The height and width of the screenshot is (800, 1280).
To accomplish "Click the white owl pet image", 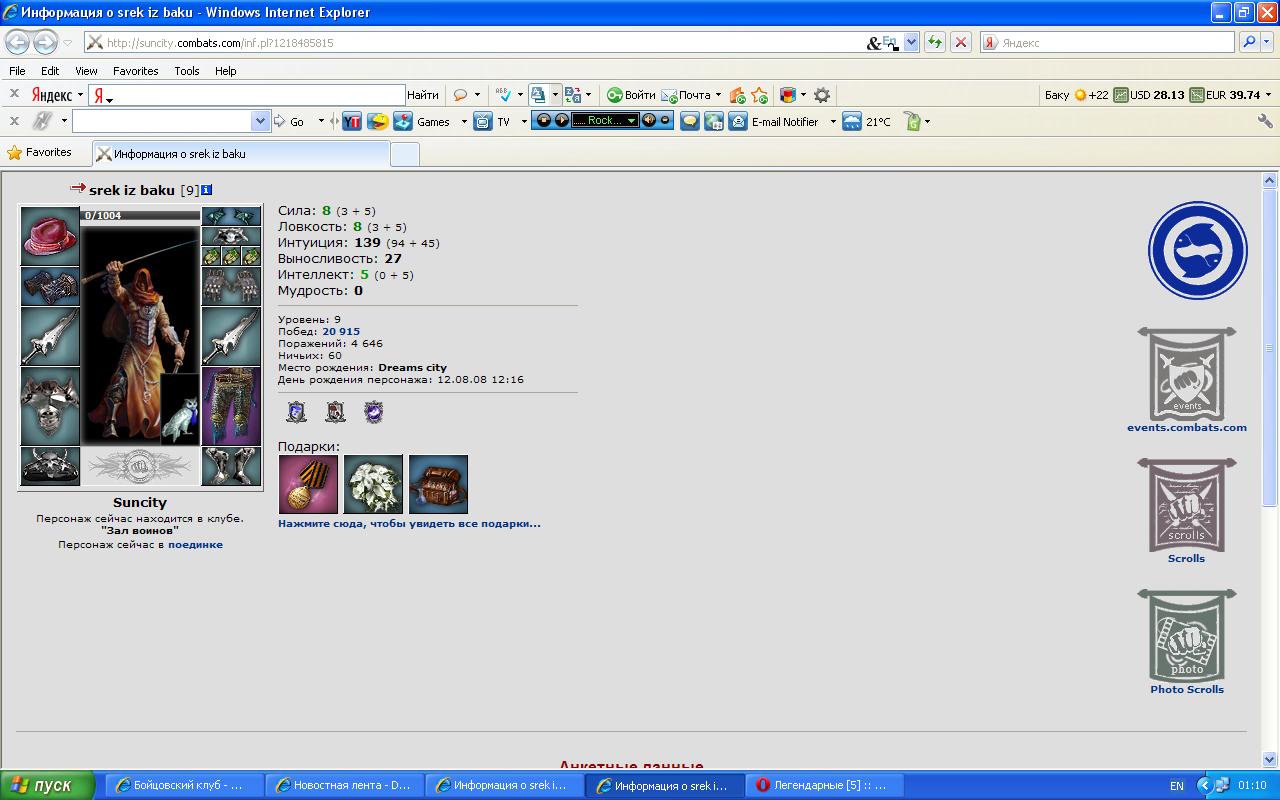I will 180,409.
